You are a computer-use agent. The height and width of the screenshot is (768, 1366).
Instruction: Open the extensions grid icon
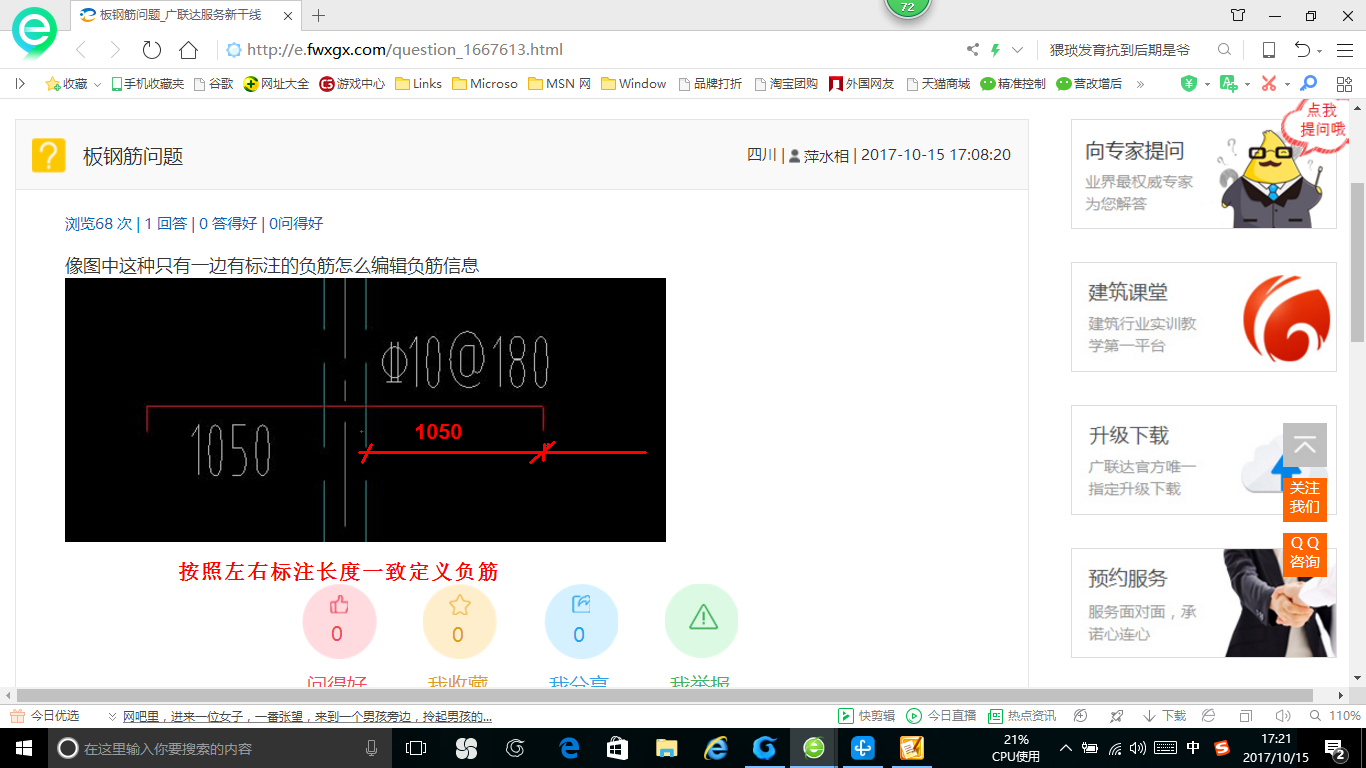[1343, 84]
